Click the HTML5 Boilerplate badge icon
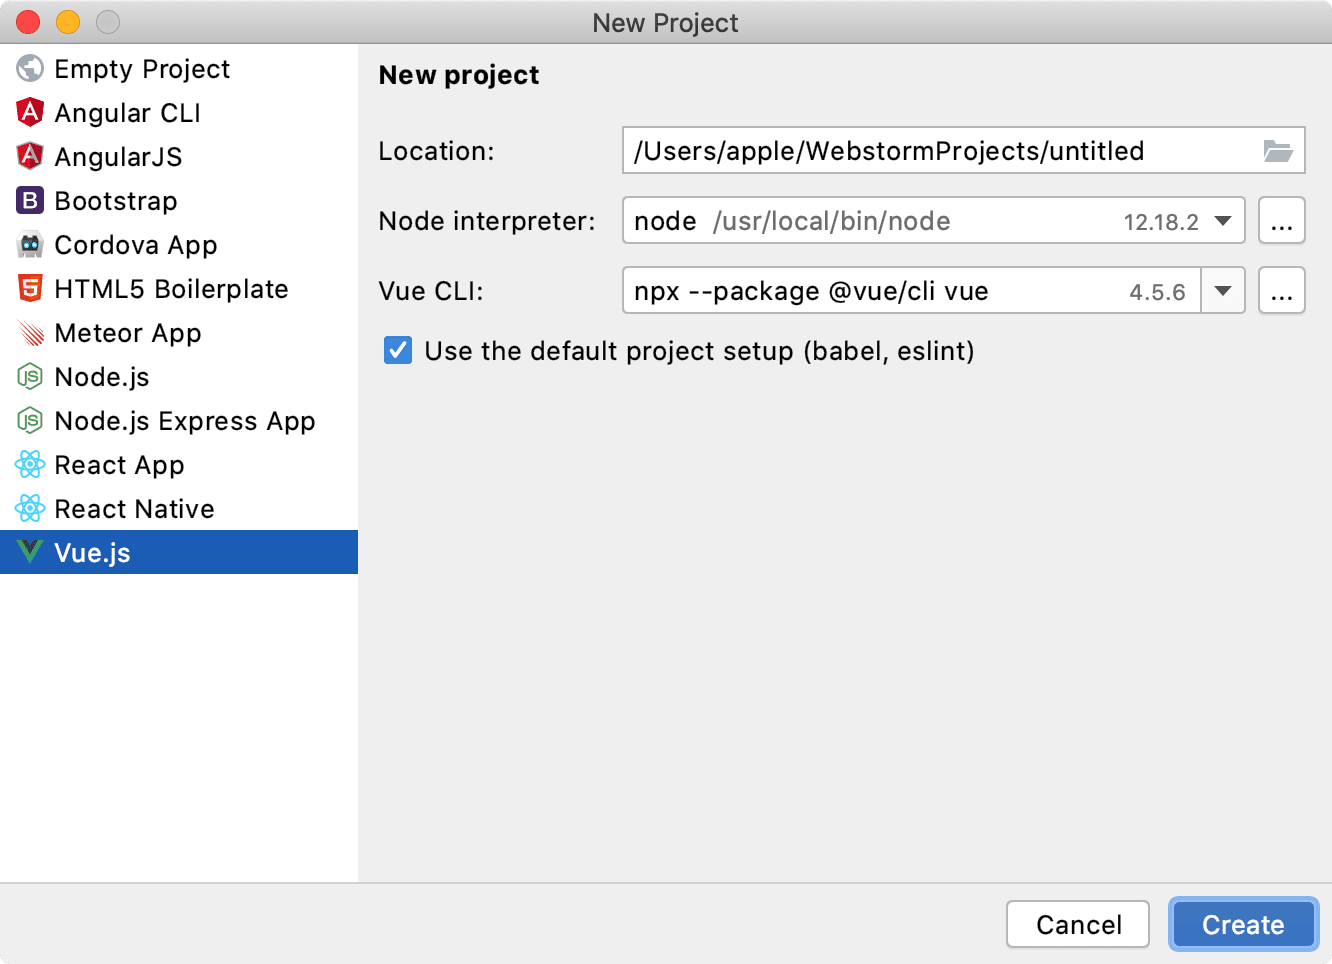Image resolution: width=1332 pixels, height=964 pixels. (x=30, y=288)
